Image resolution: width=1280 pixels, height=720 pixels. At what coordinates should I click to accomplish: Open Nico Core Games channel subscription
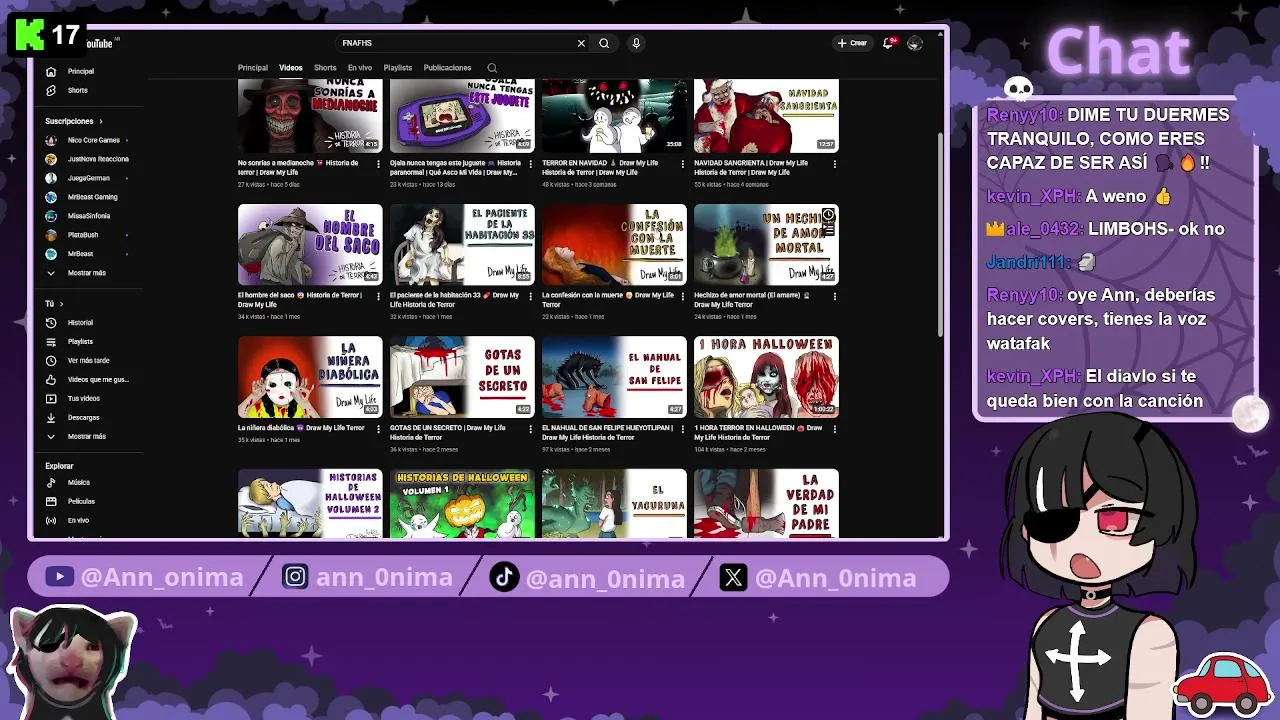click(x=86, y=140)
